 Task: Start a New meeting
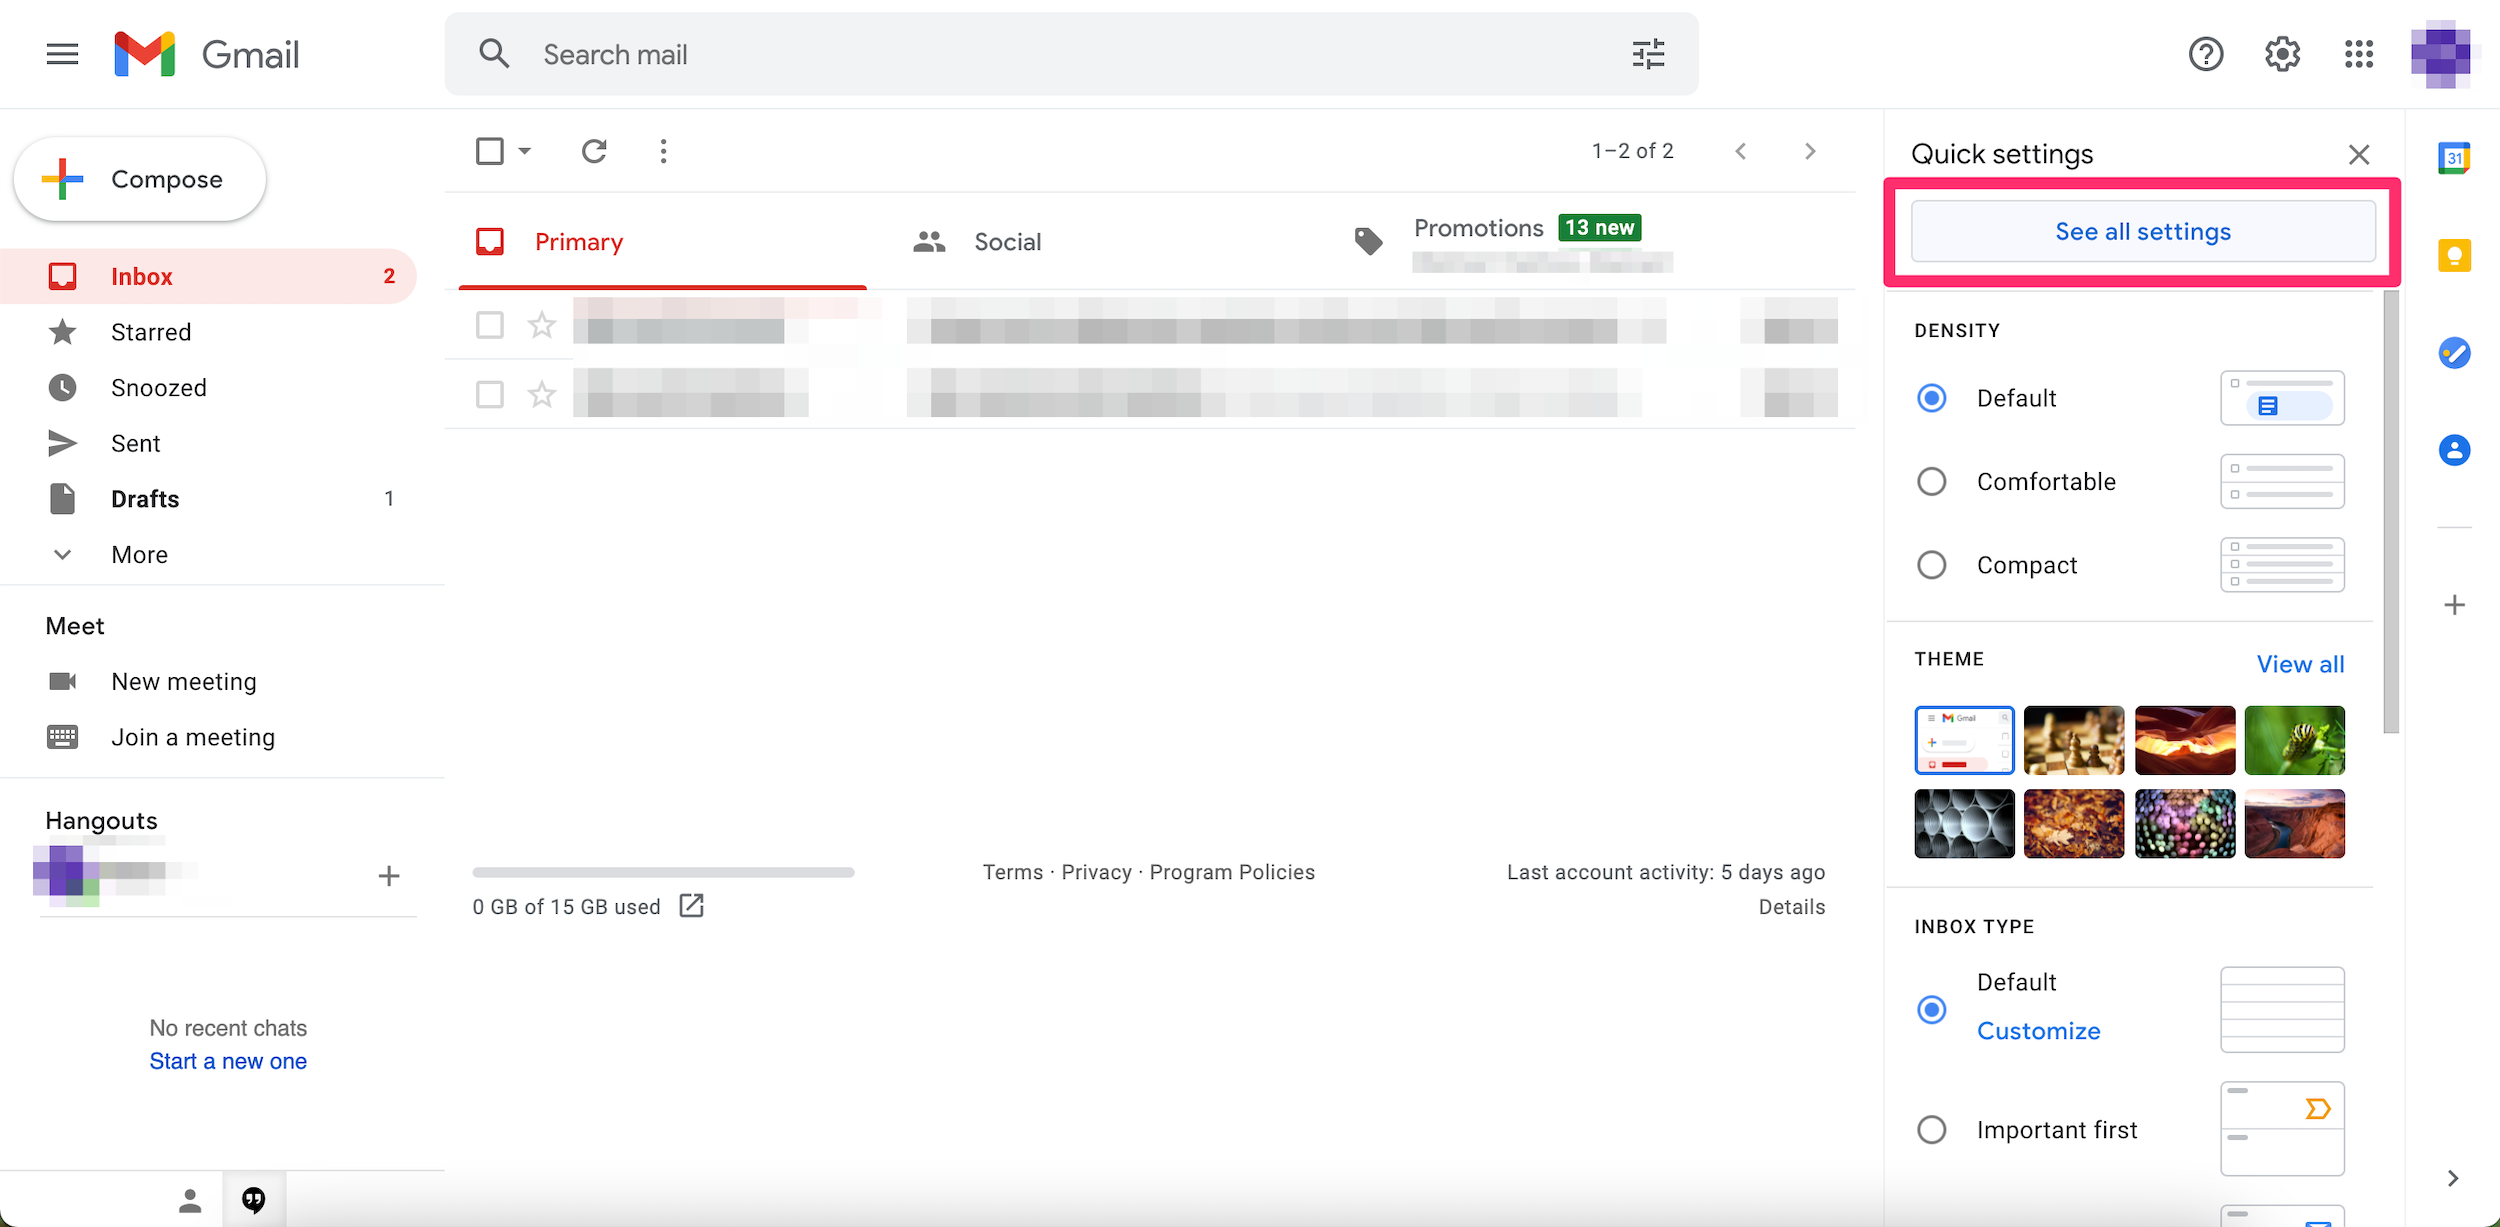[184, 682]
